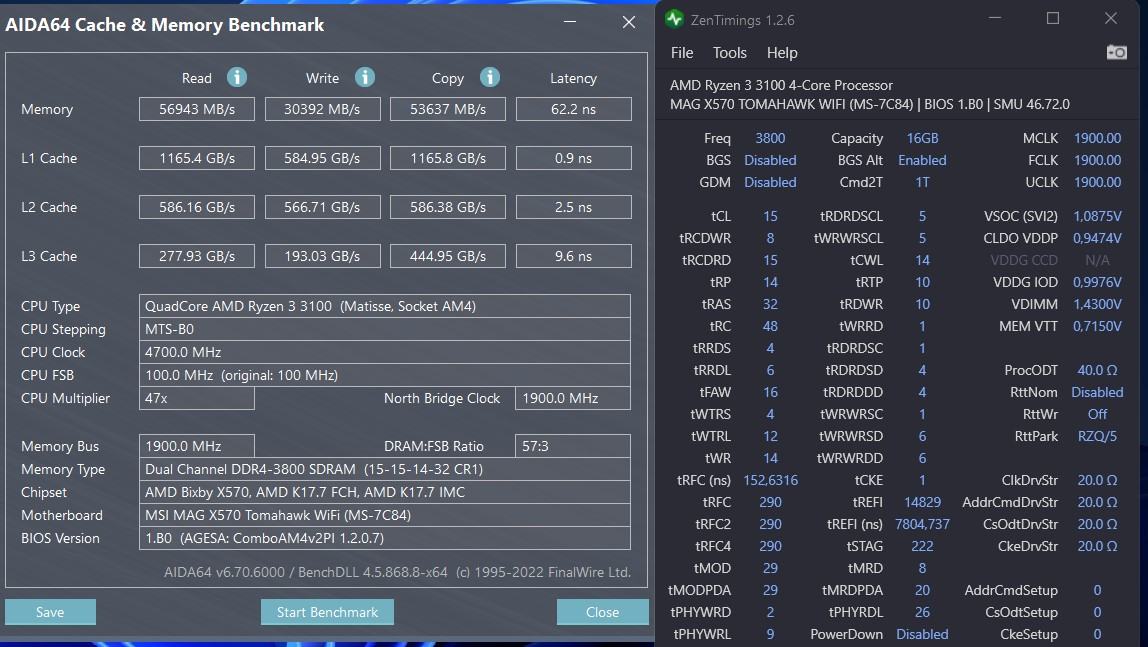The width and height of the screenshot is (1148, 647).
Task: Click the Motherboard field MSI MAG X570 Tomahawk
Action: [x=384, y=515]
